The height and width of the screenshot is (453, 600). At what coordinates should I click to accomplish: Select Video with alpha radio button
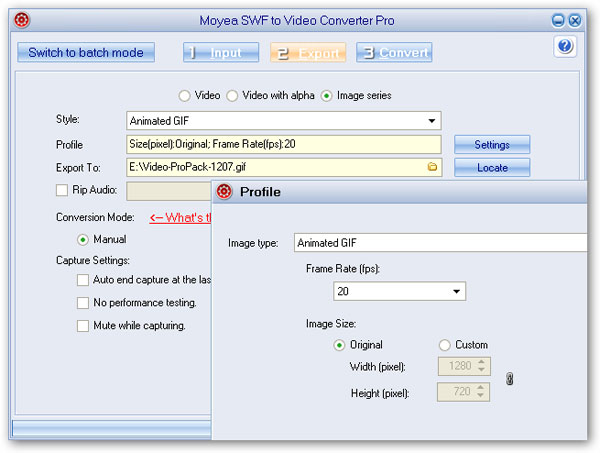coord(232,96)
